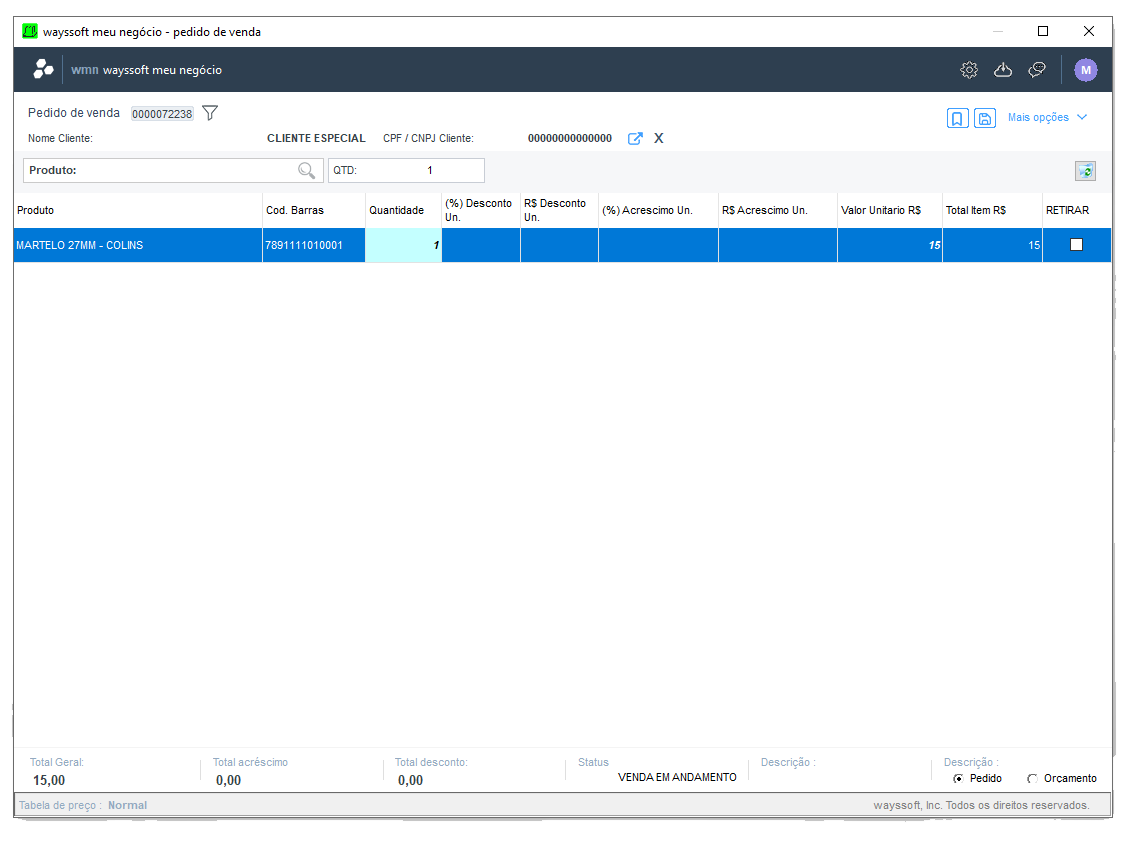
Task: Click the filter funnel icon
Action: pyautogui.click(x=210, y=113)
